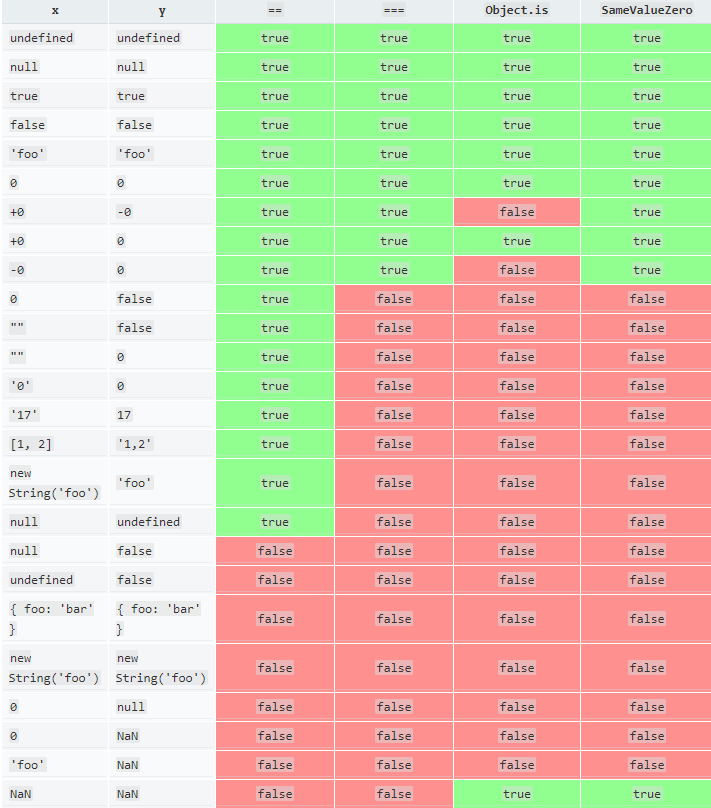Click true under Object.is in NaN NaN row
711x808 pixels.
click(x=517, y=794)
